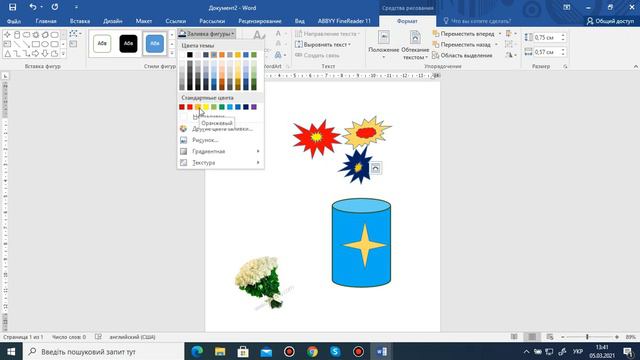Viewport: 640px width, 360px height.
Task: Pick purple standard color swatch
Action: (x=254, y=107)
